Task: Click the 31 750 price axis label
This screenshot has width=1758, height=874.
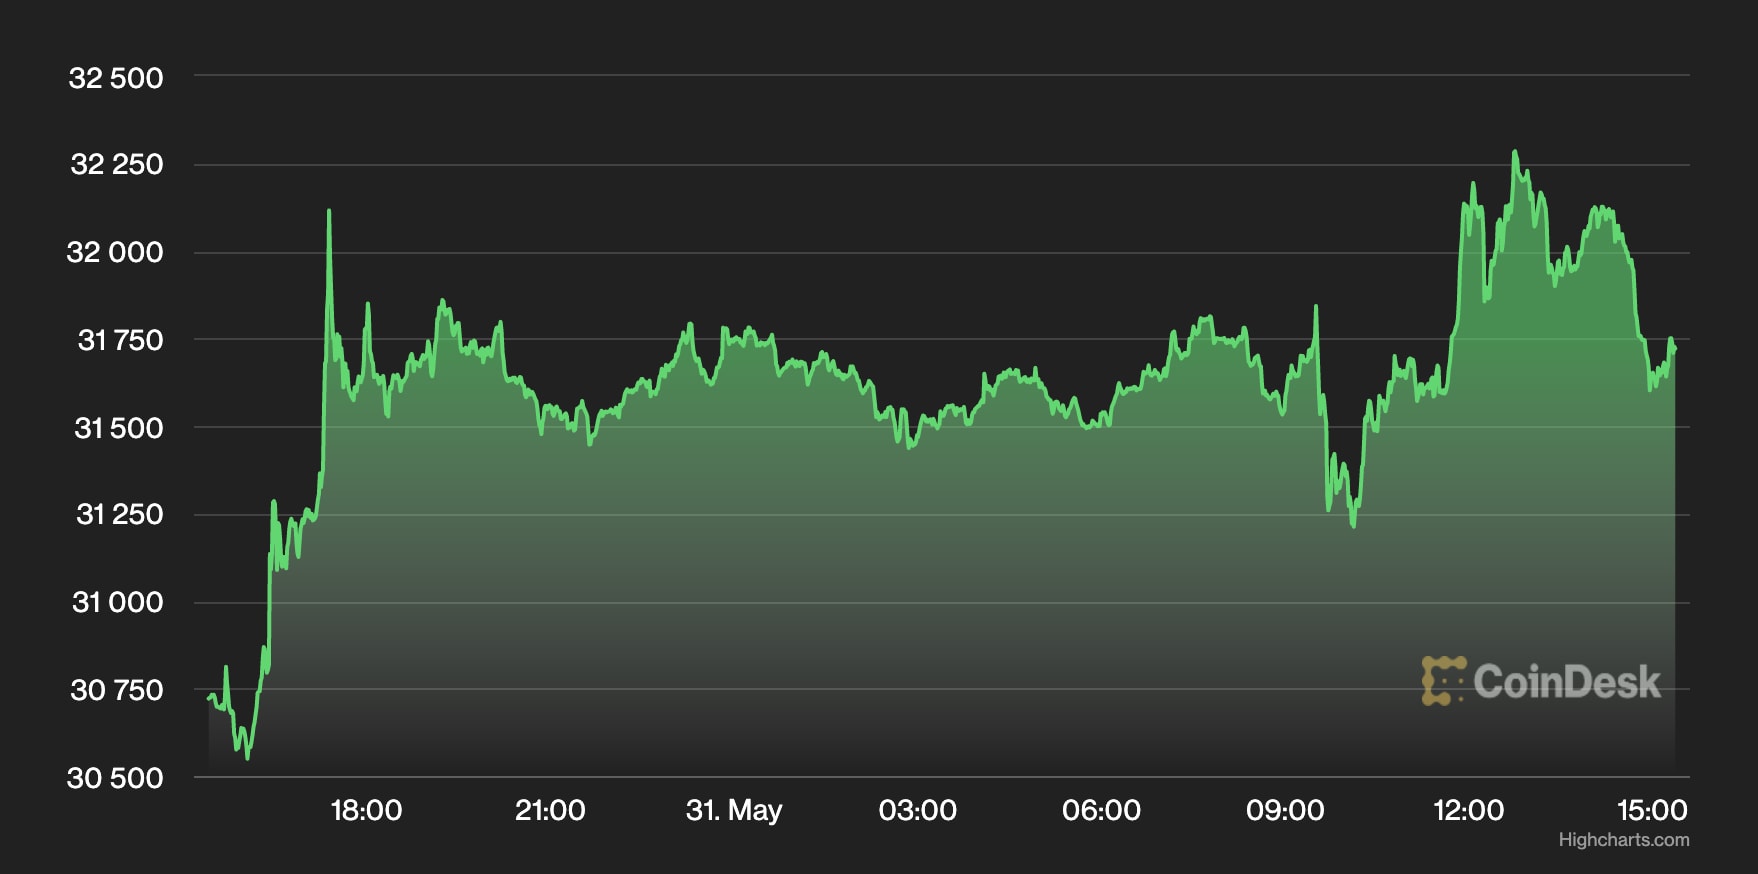Action: coord(120,340)
